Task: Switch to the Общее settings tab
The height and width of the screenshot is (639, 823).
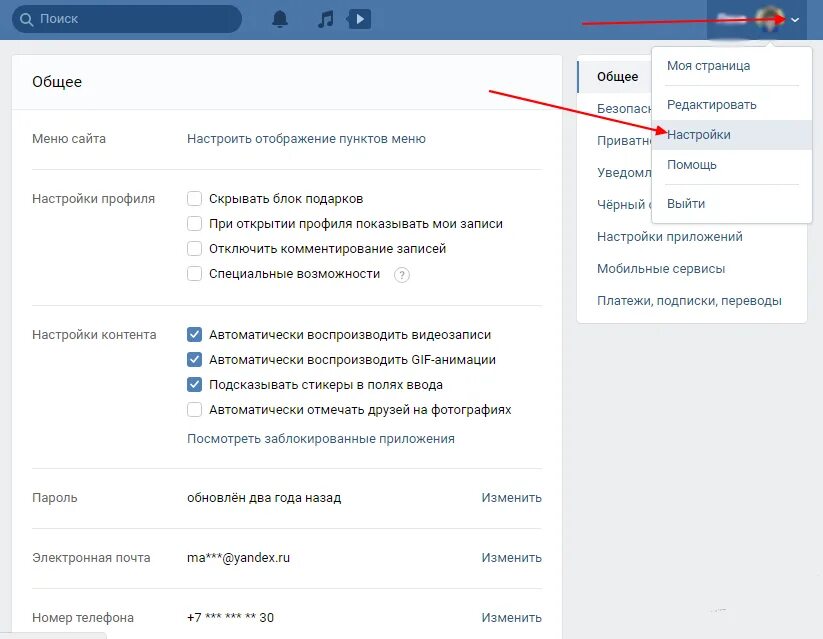Action: 617,77
